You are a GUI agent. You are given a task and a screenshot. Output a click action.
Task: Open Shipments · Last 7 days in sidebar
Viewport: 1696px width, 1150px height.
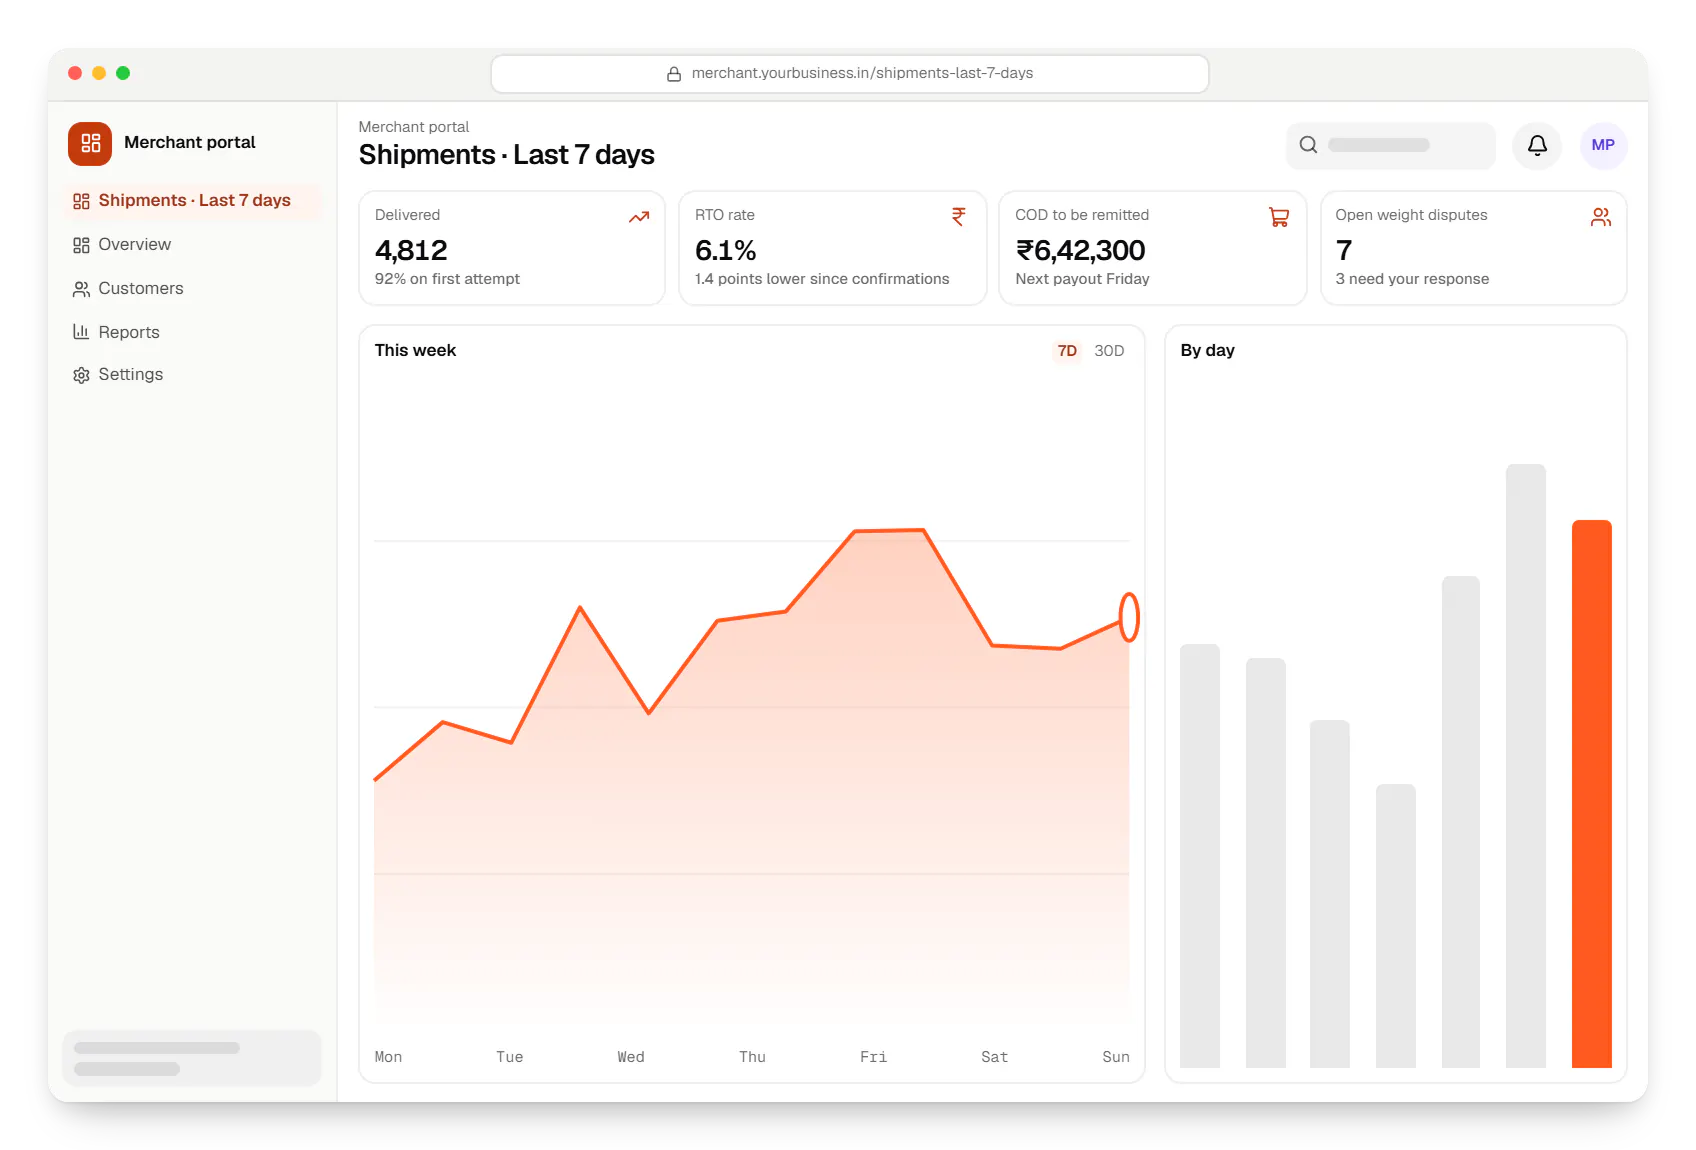(x=192, y=201)
